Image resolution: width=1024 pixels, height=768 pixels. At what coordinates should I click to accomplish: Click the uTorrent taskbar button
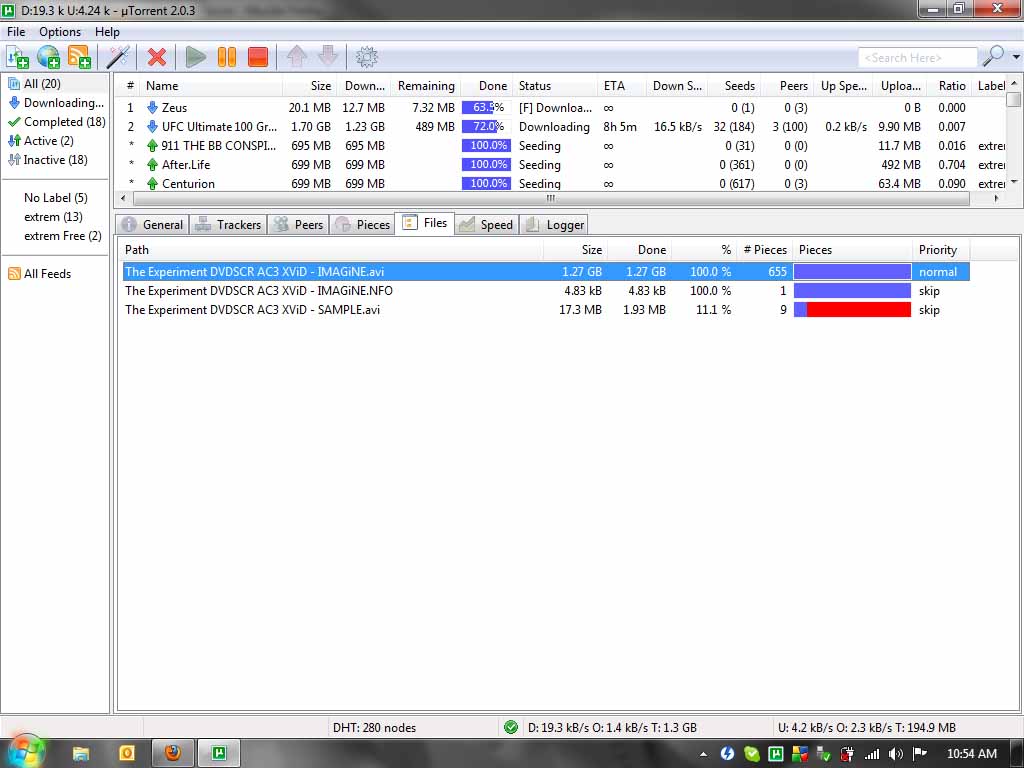219,754
